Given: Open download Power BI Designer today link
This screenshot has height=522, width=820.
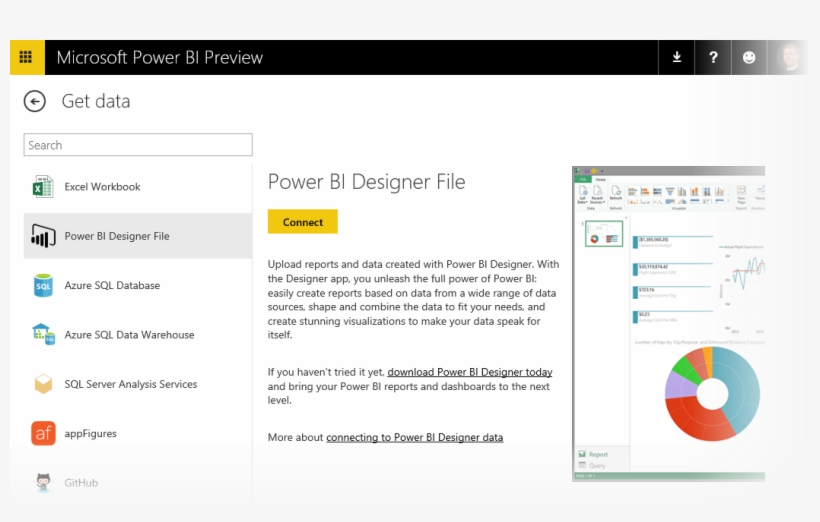Looking at the screenshot, I should 470,372.
